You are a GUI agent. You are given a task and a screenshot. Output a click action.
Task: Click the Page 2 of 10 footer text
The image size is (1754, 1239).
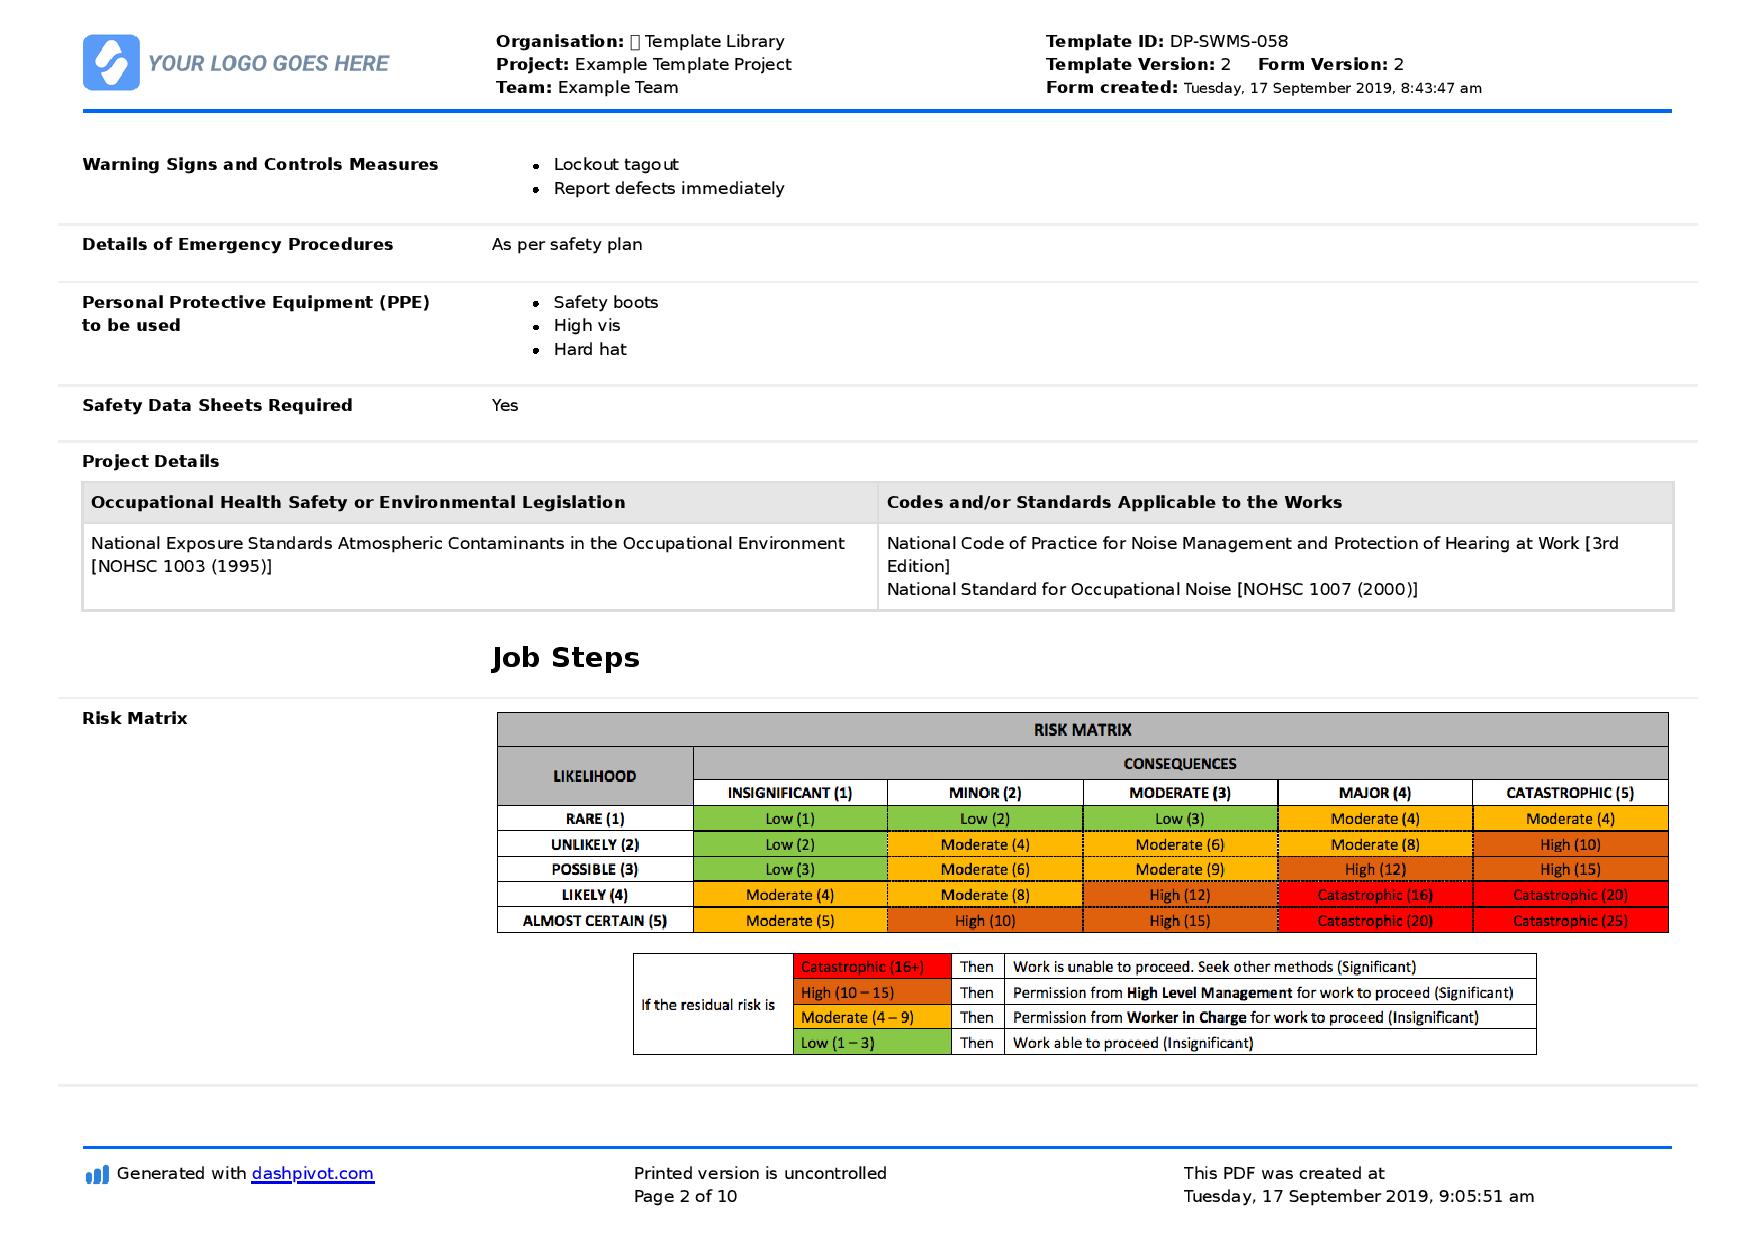685,1197
